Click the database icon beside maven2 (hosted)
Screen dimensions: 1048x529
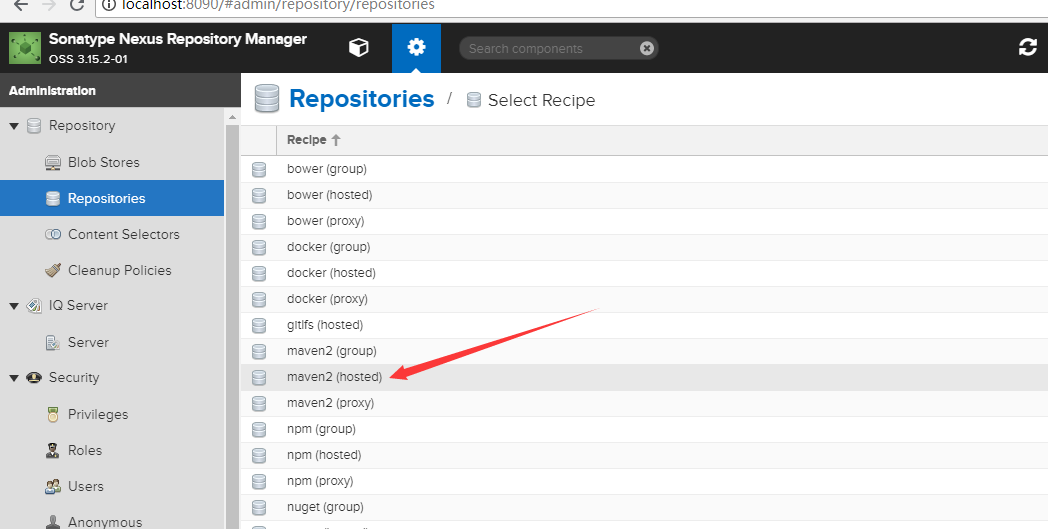click(x=259, y=377)
